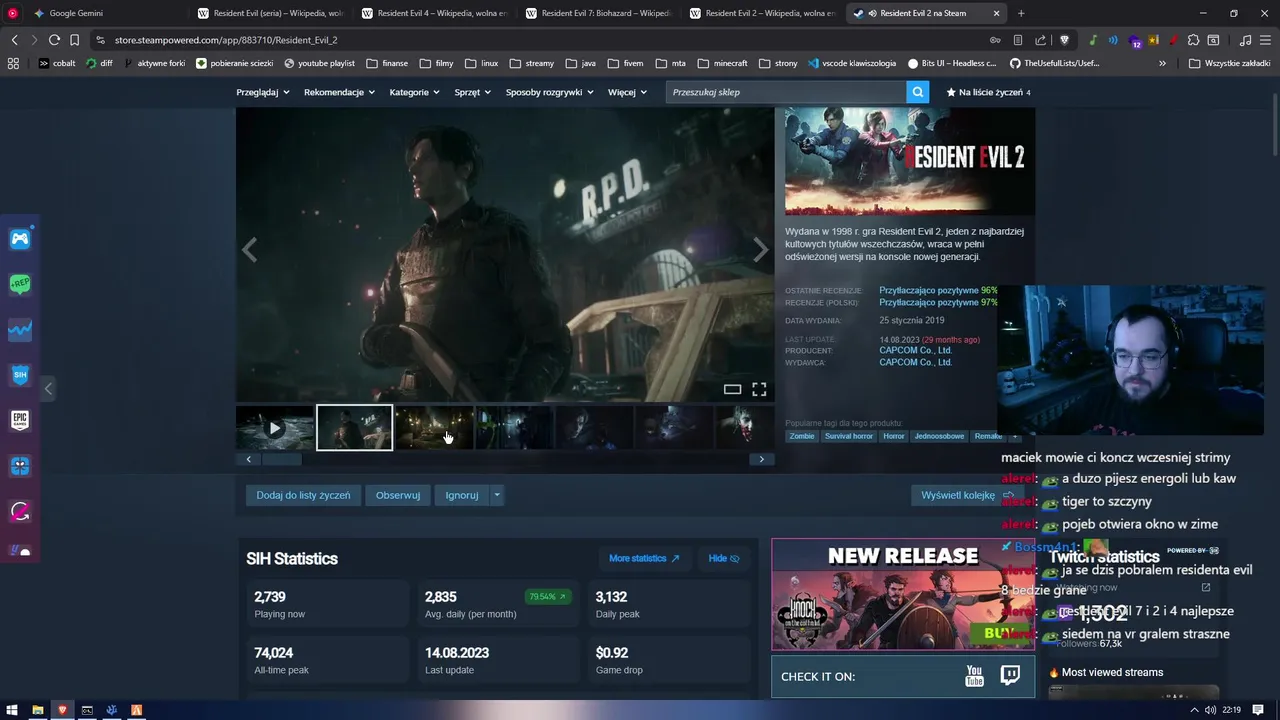Click the Survival horror tag
The width and height of the screenshot is (1280, 720).
(849, 436)
